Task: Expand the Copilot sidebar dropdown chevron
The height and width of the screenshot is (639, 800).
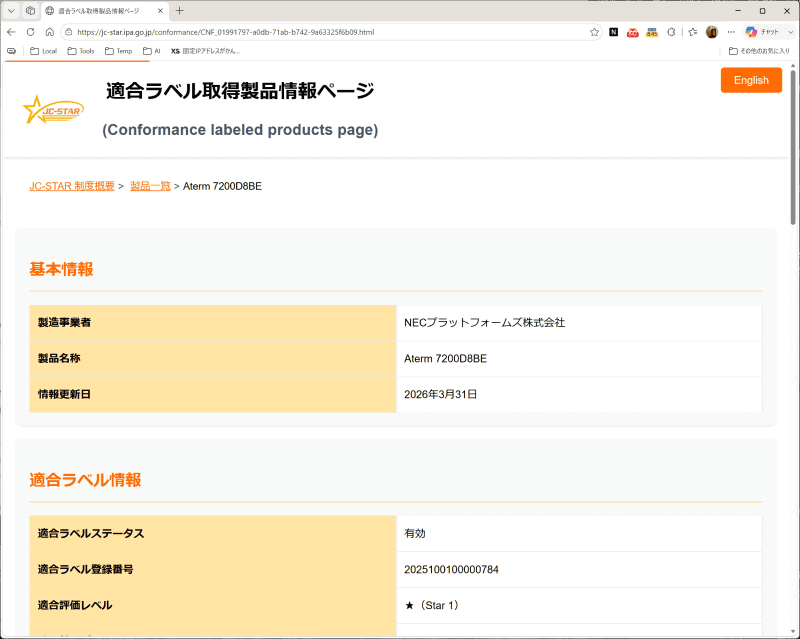Action: [x=791, y=32]
